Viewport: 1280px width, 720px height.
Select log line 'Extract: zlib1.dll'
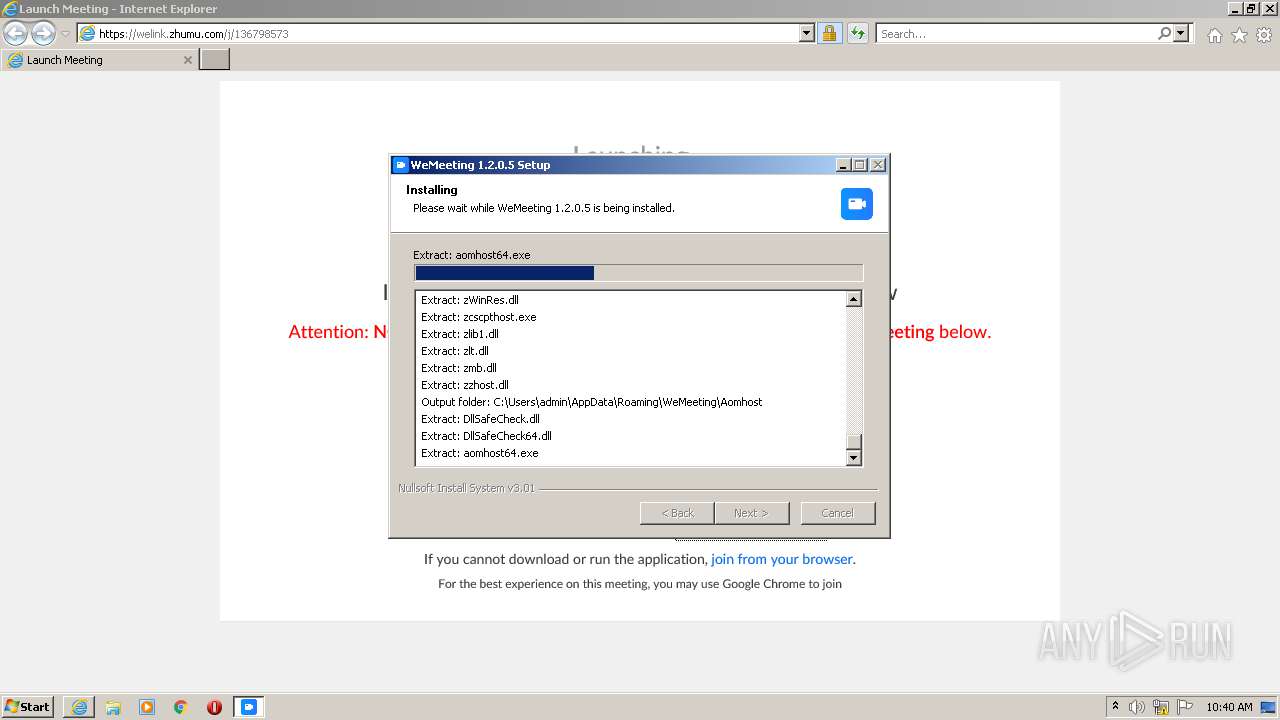pyautogui.click(x=460, y=334)
